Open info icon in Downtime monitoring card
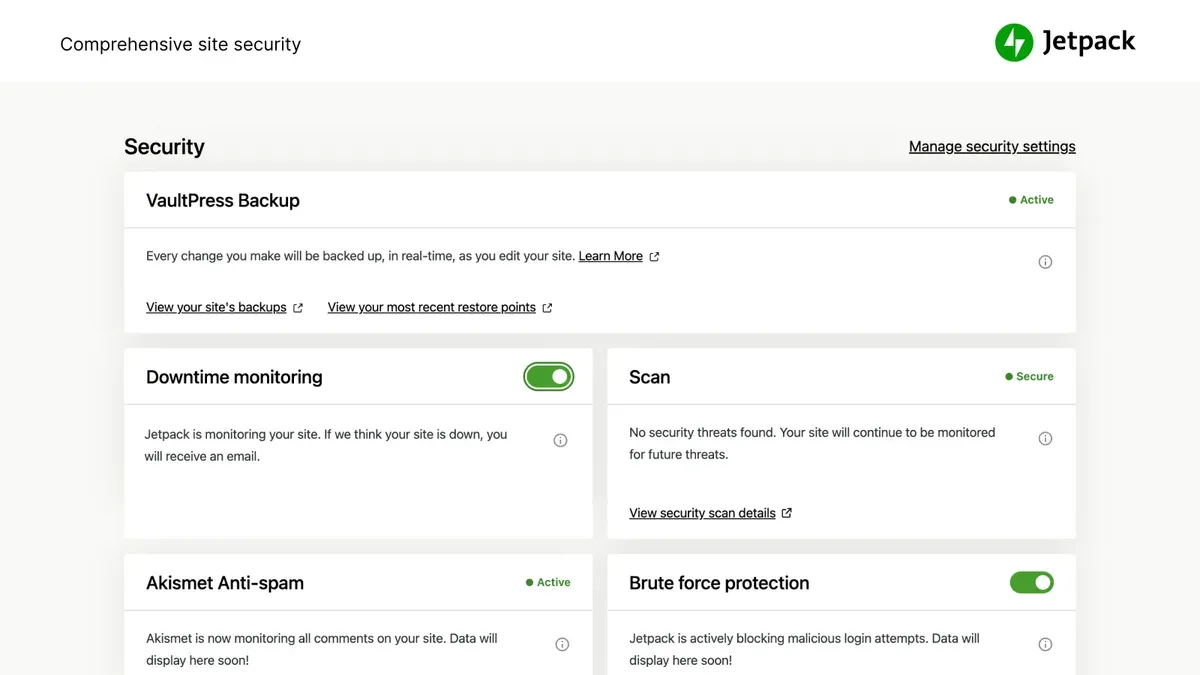The image size is (1200, 675). click(x=560, y=440)
